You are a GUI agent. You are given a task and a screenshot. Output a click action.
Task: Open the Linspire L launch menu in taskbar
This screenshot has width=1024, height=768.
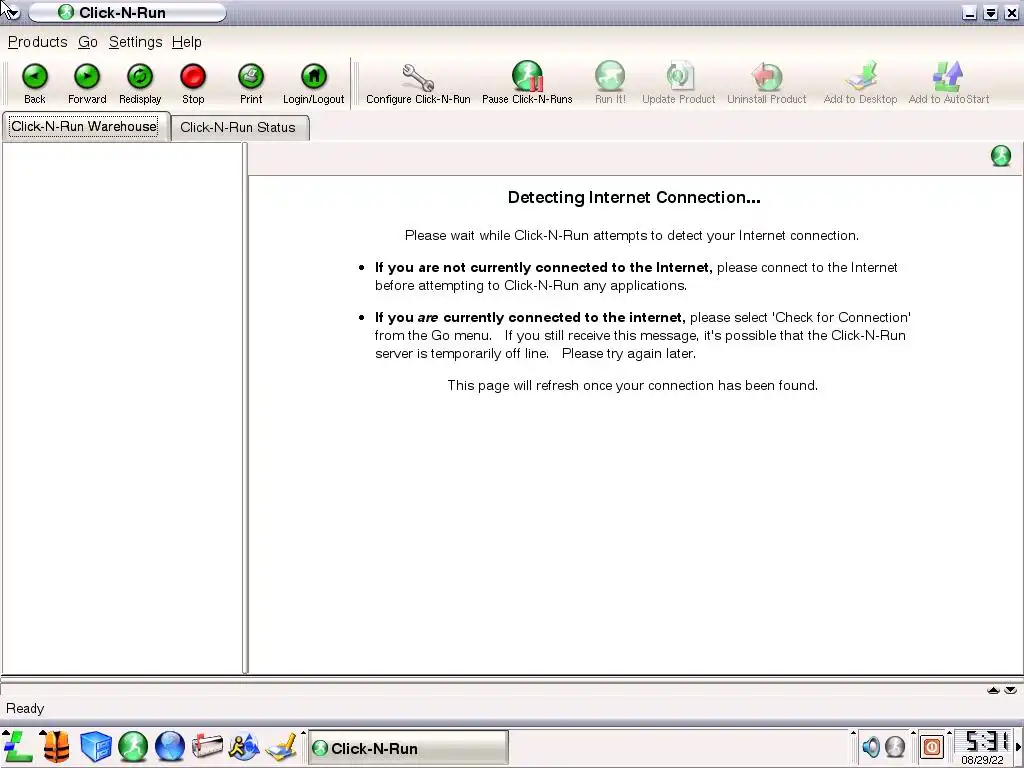(18, 746)
